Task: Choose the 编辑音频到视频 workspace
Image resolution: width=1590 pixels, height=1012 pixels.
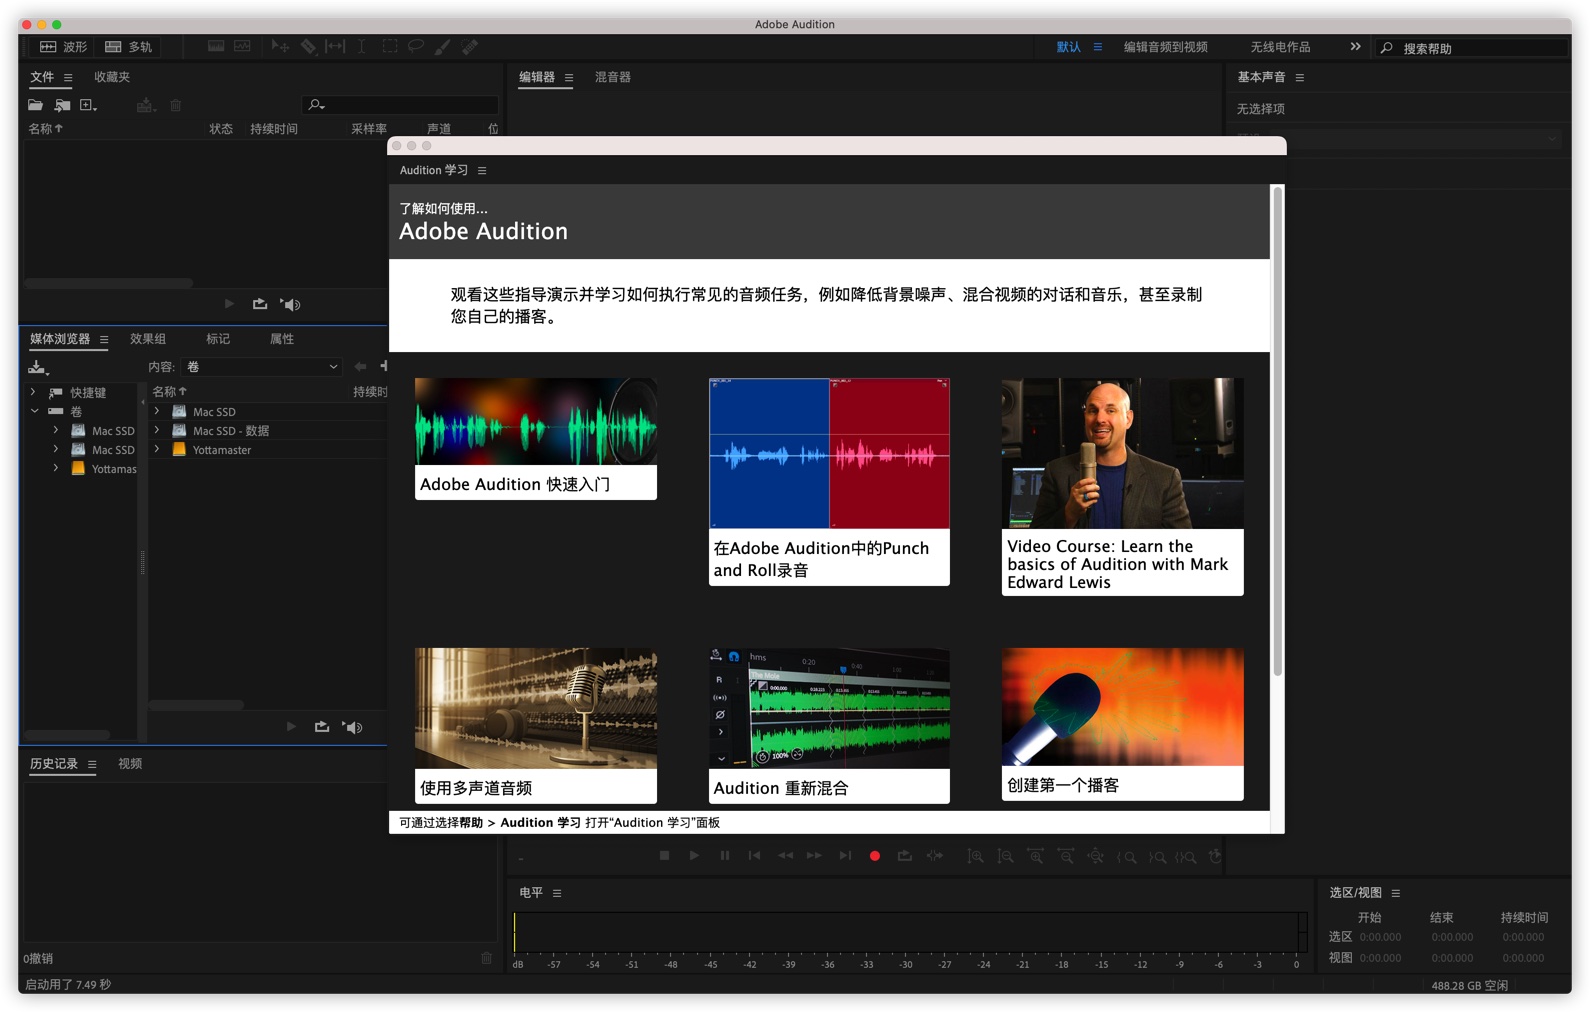Action: [x=1165, y=47]
